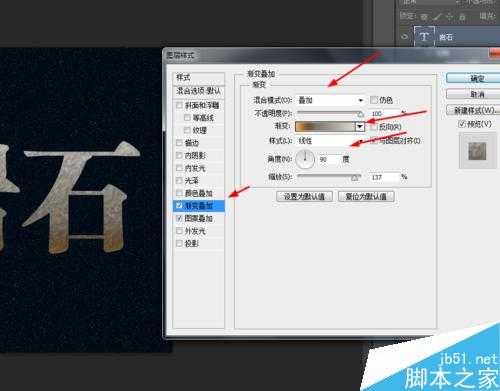
Task: Cancel with the 取消 button
Action: (x=473, y=94)
